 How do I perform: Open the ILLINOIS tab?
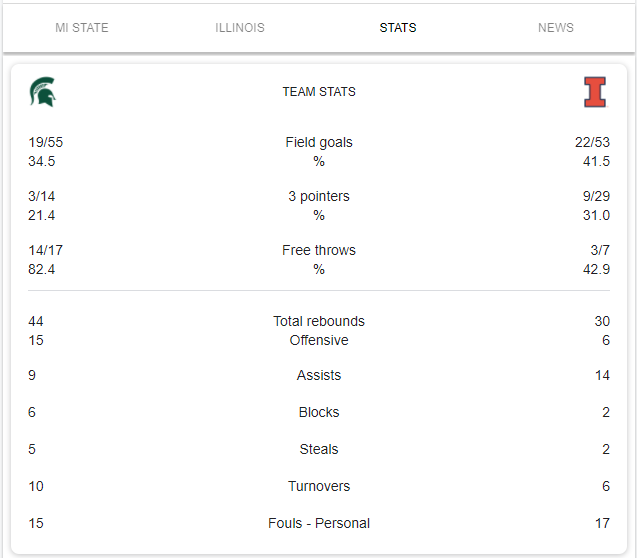240,28
